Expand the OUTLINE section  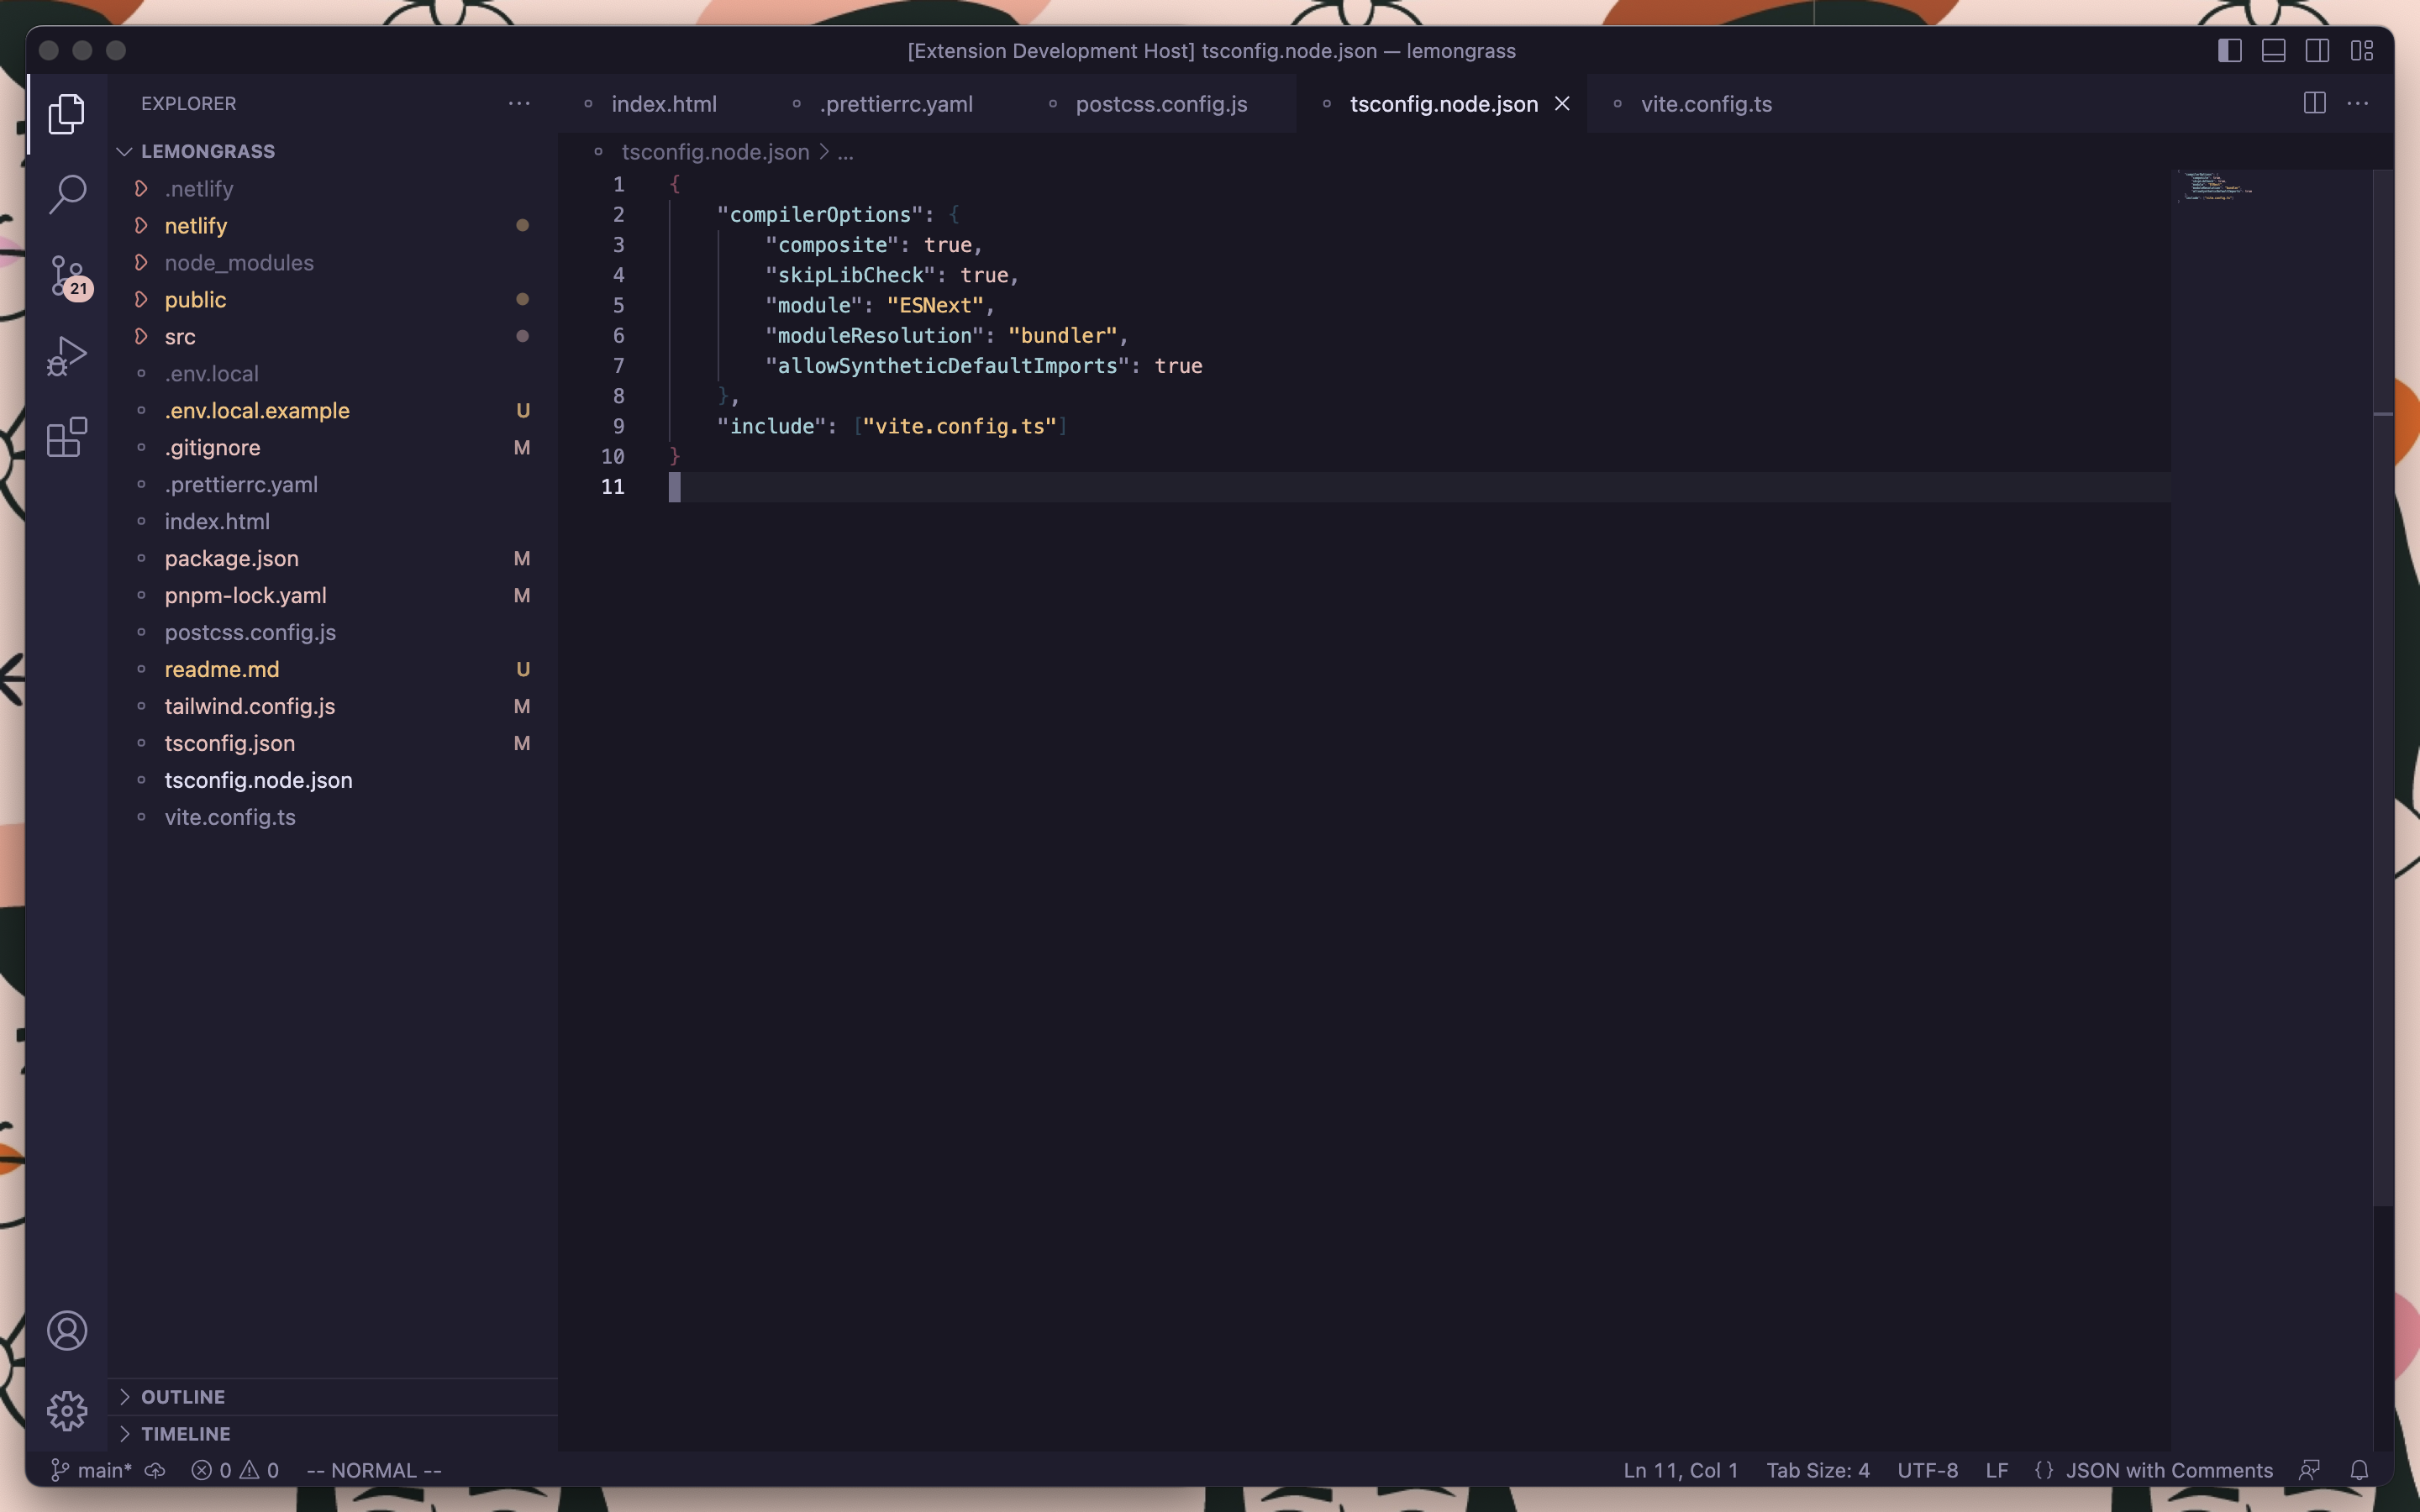tap(183, 1396)
